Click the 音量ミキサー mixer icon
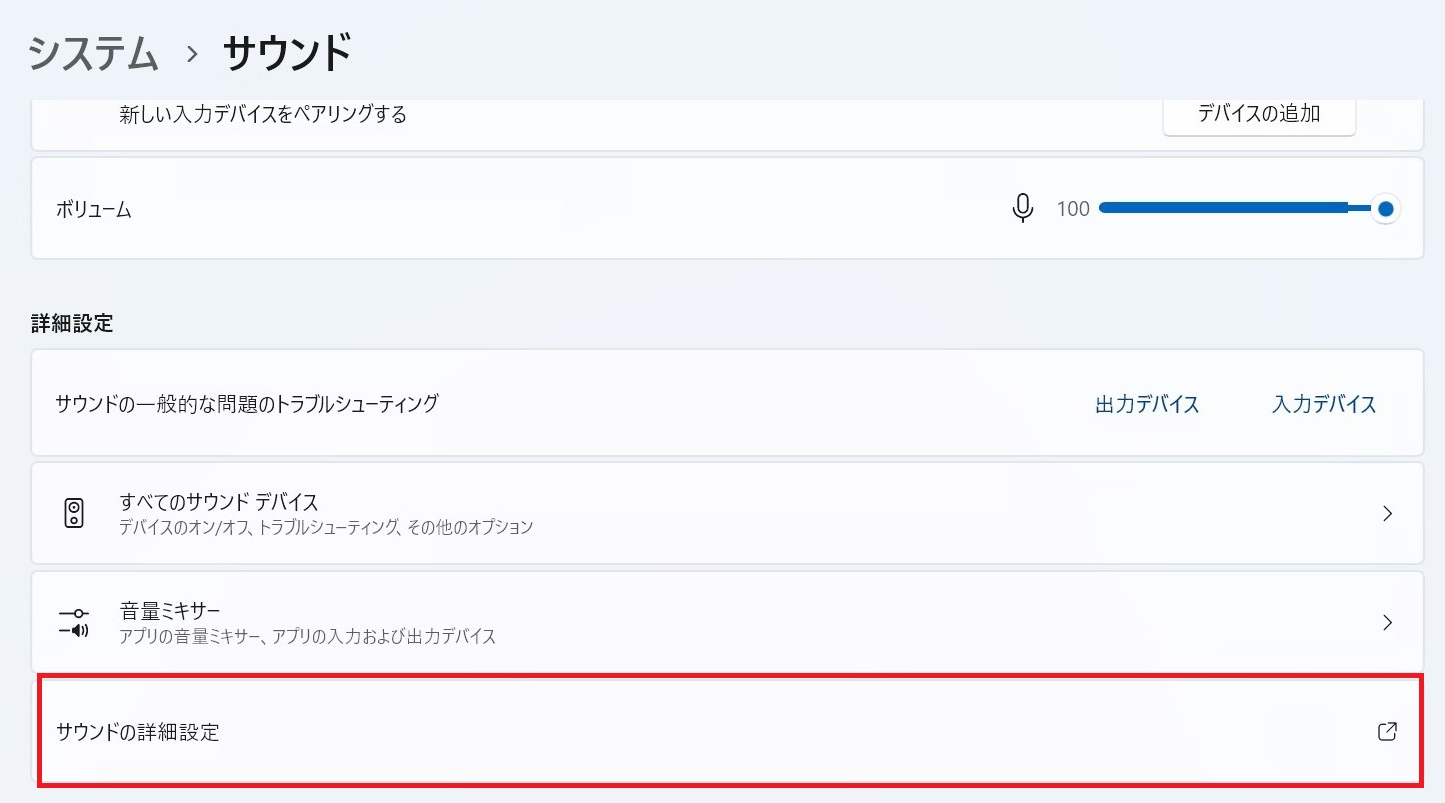The height and width of the screenshot is (803, 1445). click(x=74, y=622)
